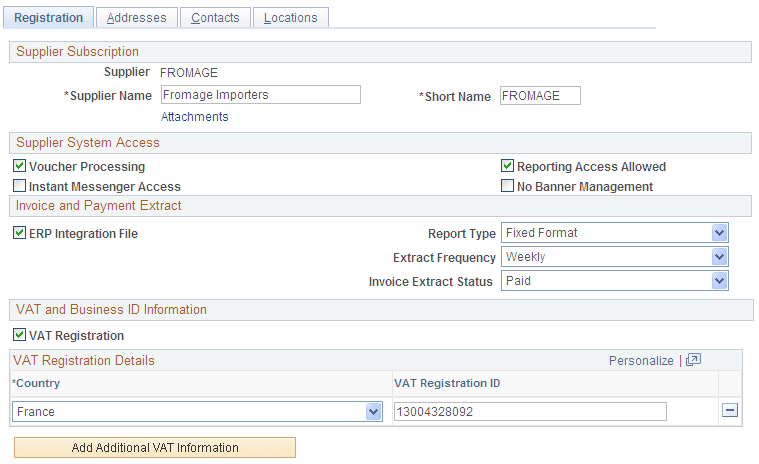Open Extract Frequency dropdown
Image resolution: width=759 pixels, height=464 pixels.
615,256
